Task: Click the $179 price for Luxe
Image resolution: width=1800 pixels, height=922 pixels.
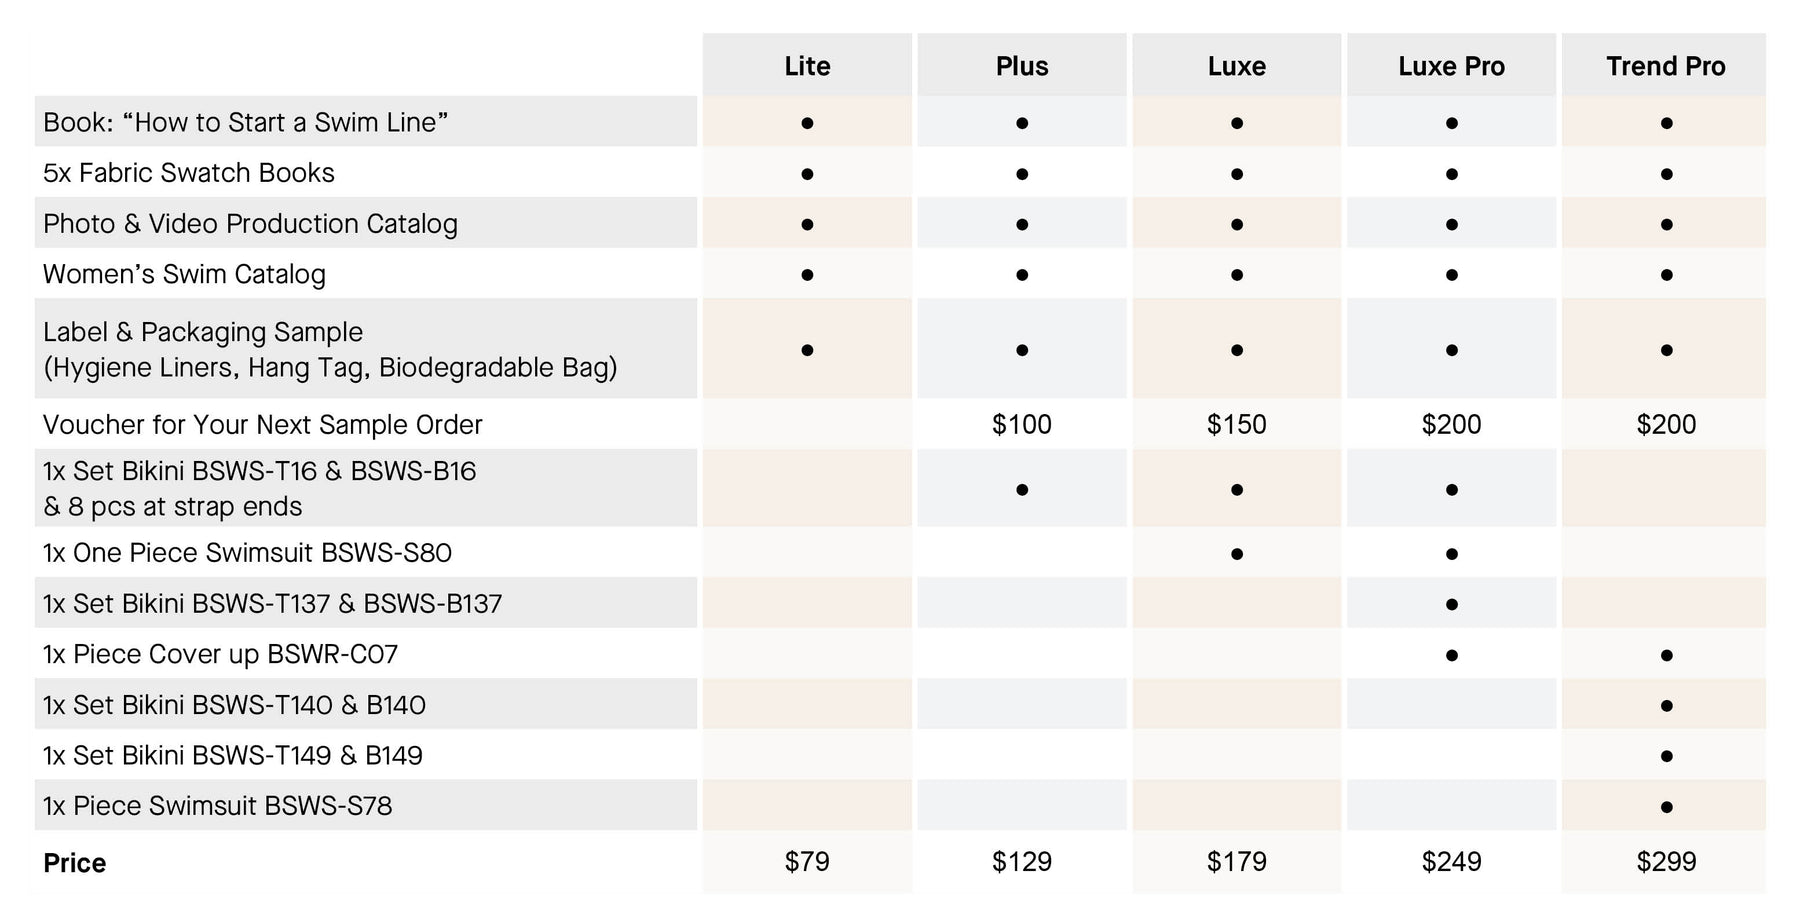Action: click(1237, 862)
